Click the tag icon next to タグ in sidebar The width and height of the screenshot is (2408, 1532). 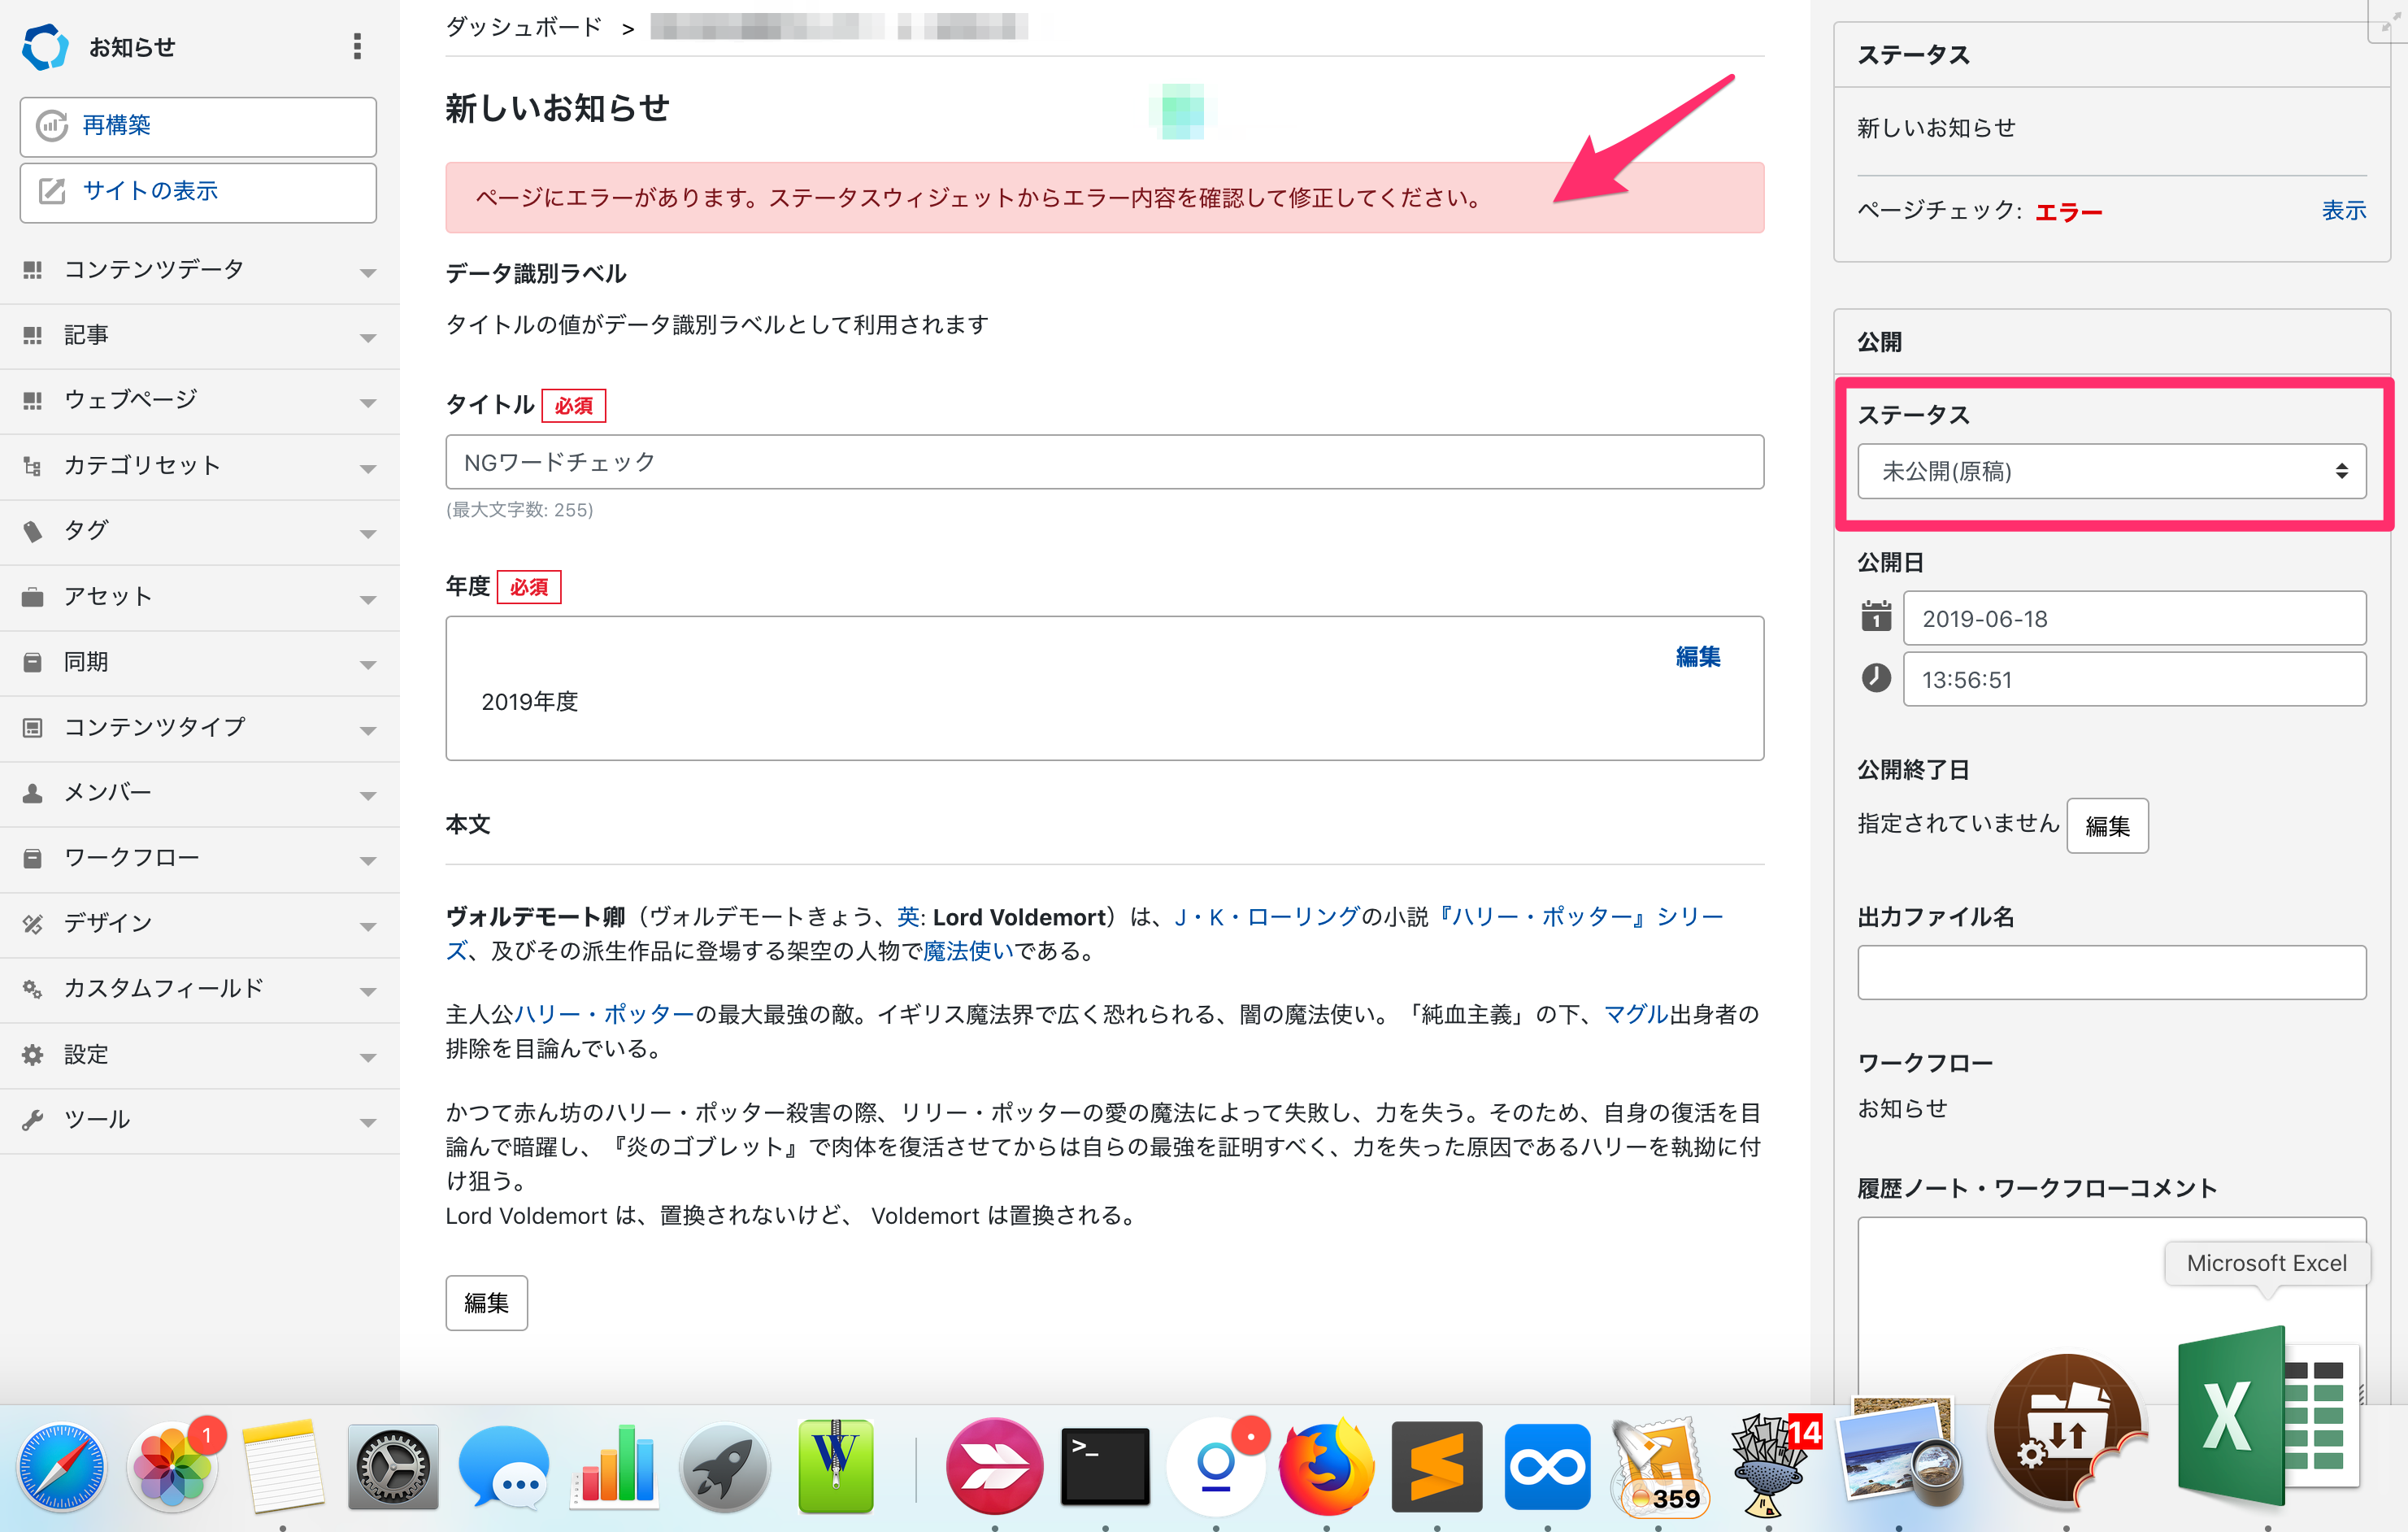click(32, 530)
